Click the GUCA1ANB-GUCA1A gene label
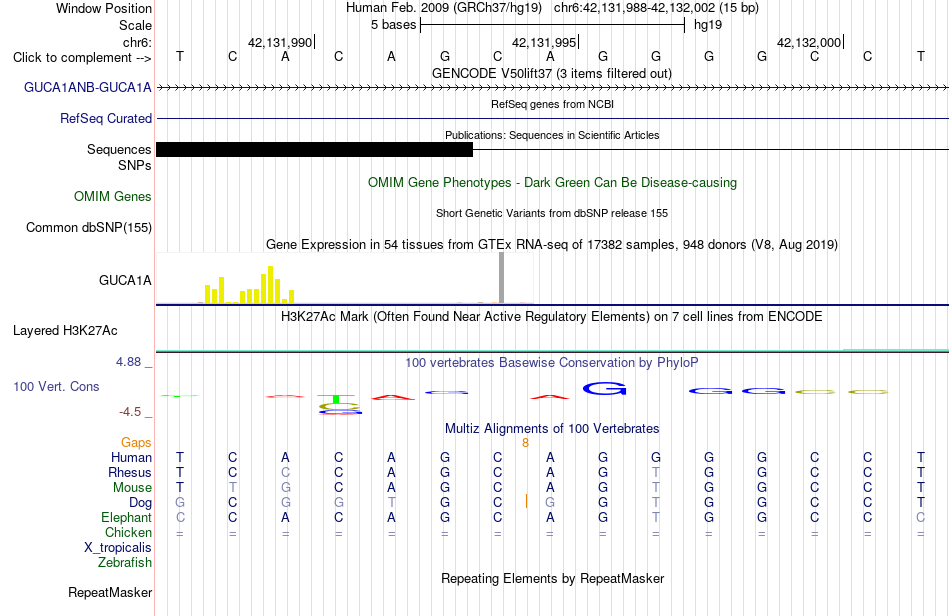The width and height of the screenshot is (950, 616). [x=88, y=87]
